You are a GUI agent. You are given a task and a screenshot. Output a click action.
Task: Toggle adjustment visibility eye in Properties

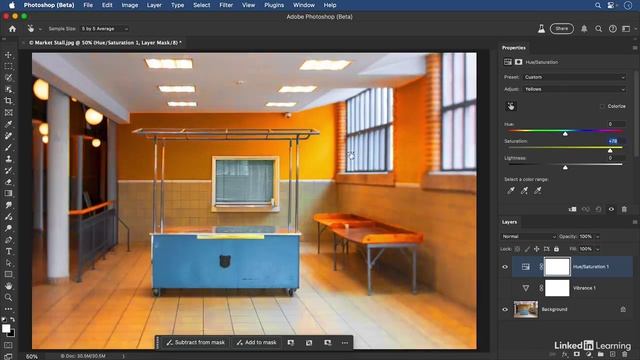point(611,209)
